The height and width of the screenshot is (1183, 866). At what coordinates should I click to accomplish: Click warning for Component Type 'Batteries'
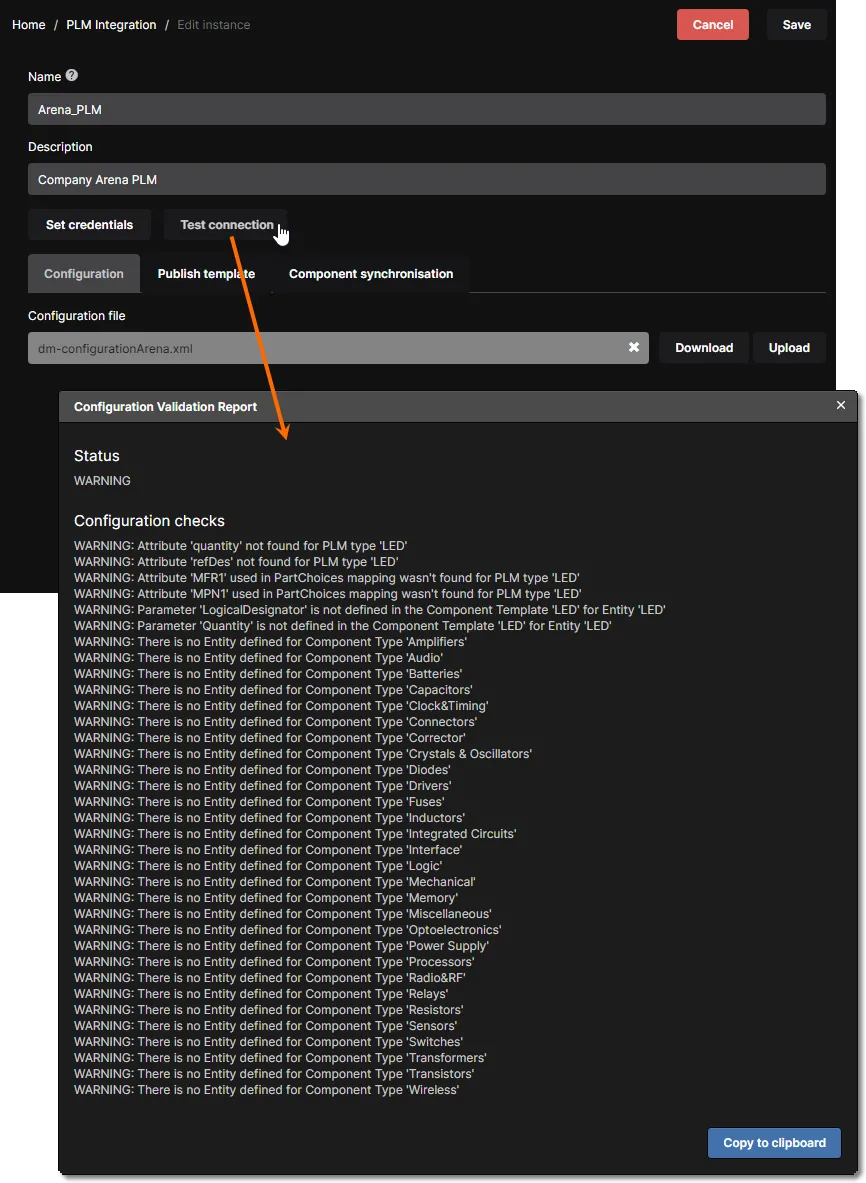point(268,674)
